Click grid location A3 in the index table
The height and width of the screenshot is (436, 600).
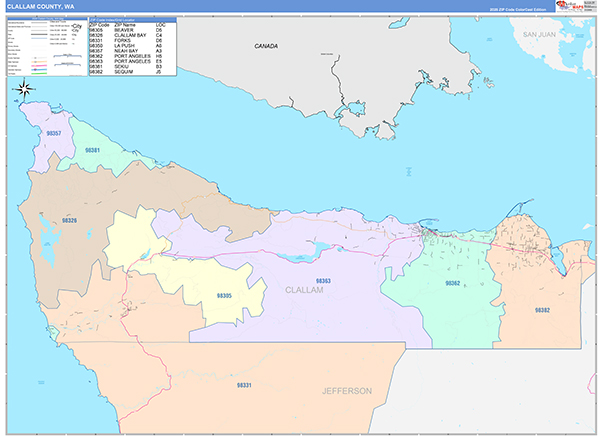(x=159, y=51)
